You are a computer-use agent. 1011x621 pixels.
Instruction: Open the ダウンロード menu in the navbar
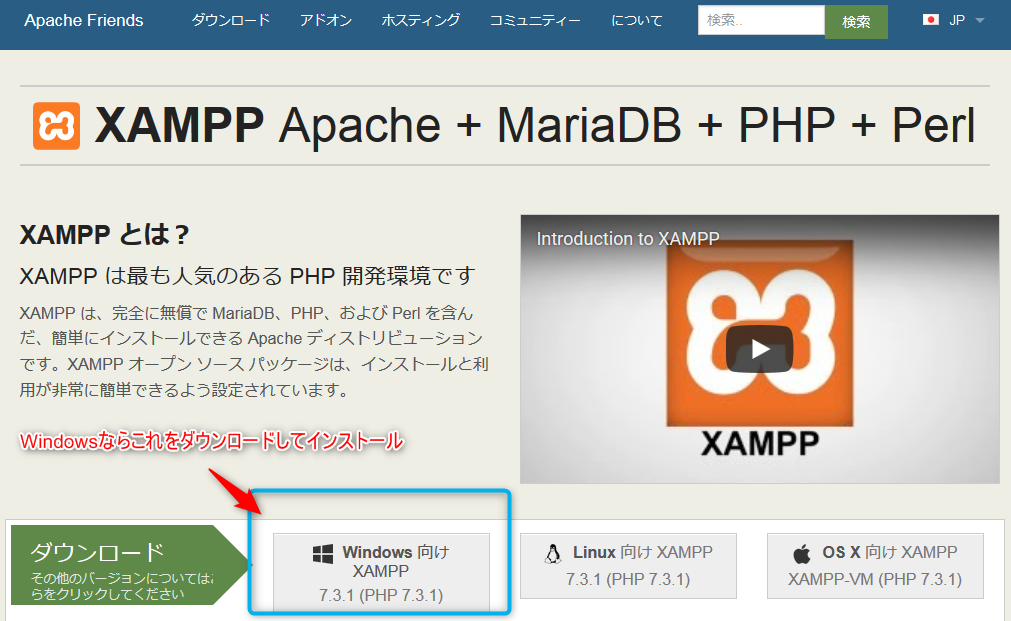[x=230, y=21]
